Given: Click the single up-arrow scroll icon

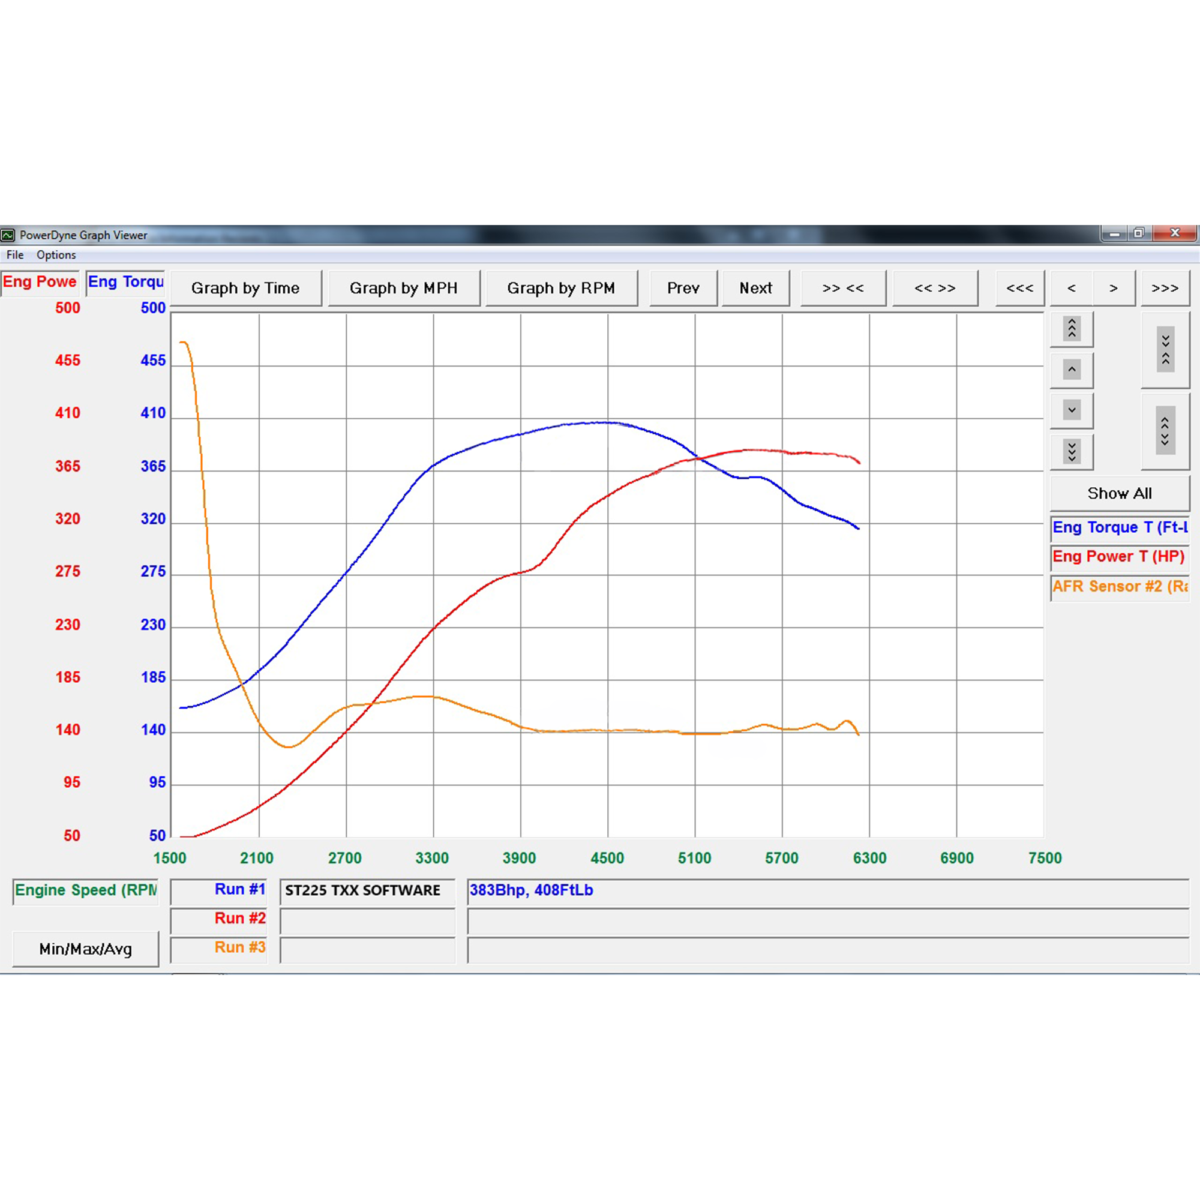Looking at the screenshot, I should pyautogui.click(x=1071, y=370).
